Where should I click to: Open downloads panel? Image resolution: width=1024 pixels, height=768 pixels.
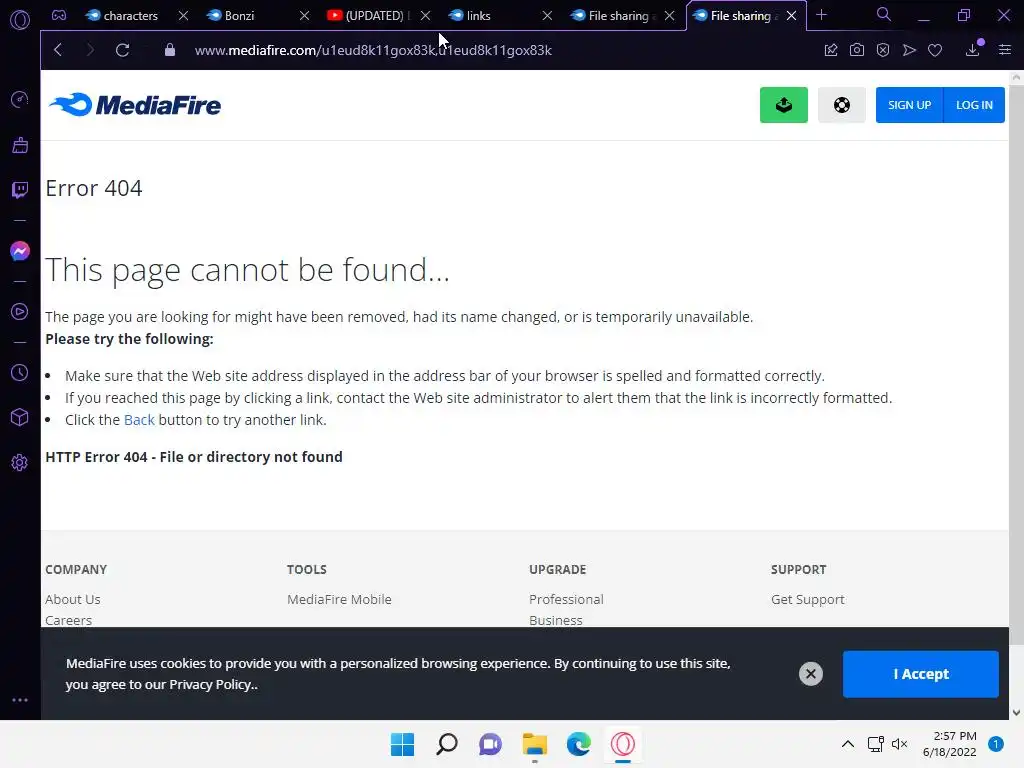(973, 50)
